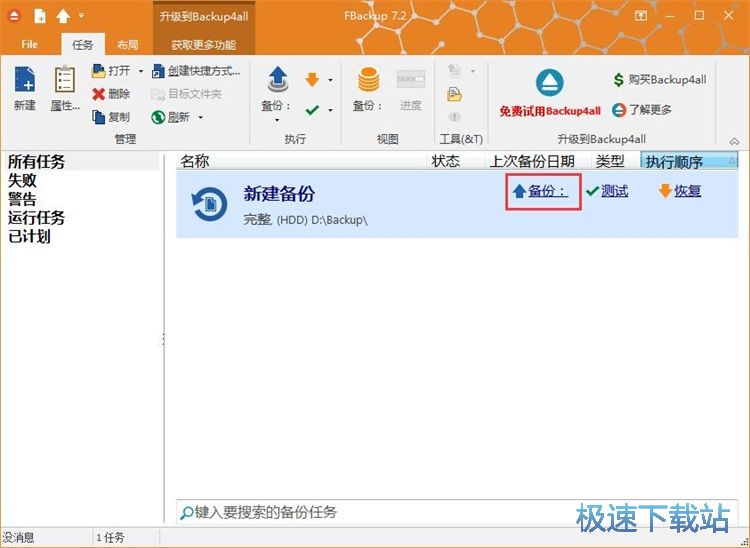
Task: Select Failed (失败) in the task filter list
Action: pyautogui.click(x=23, y=180)
